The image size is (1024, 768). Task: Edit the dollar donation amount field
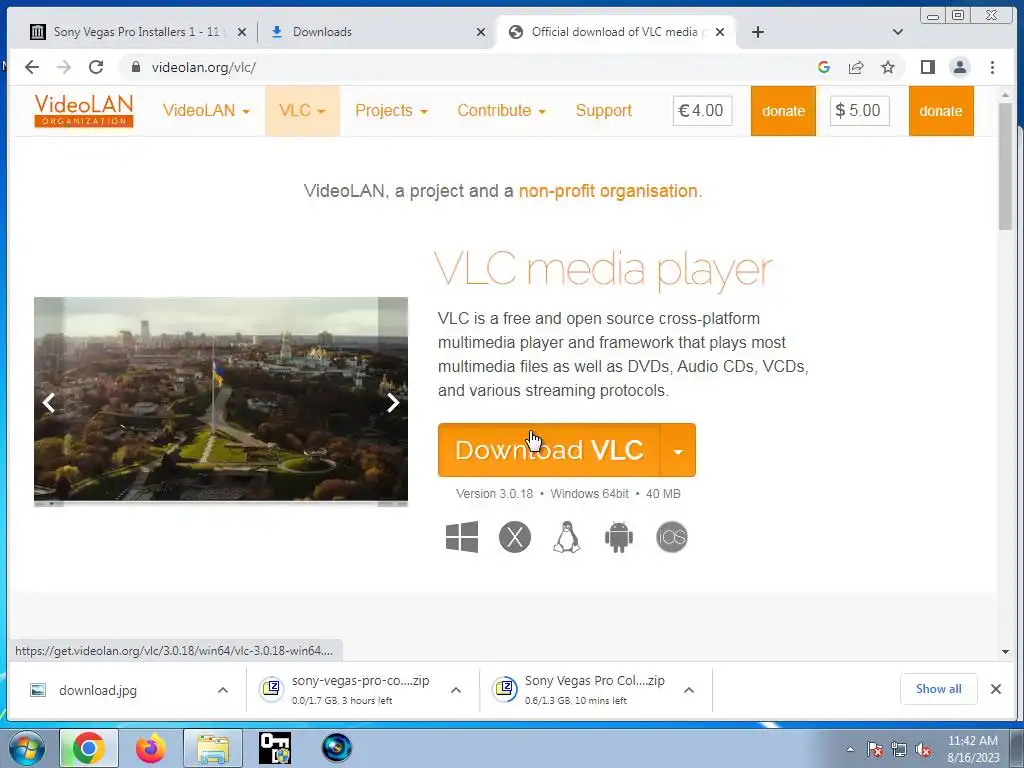coord(859,111)
